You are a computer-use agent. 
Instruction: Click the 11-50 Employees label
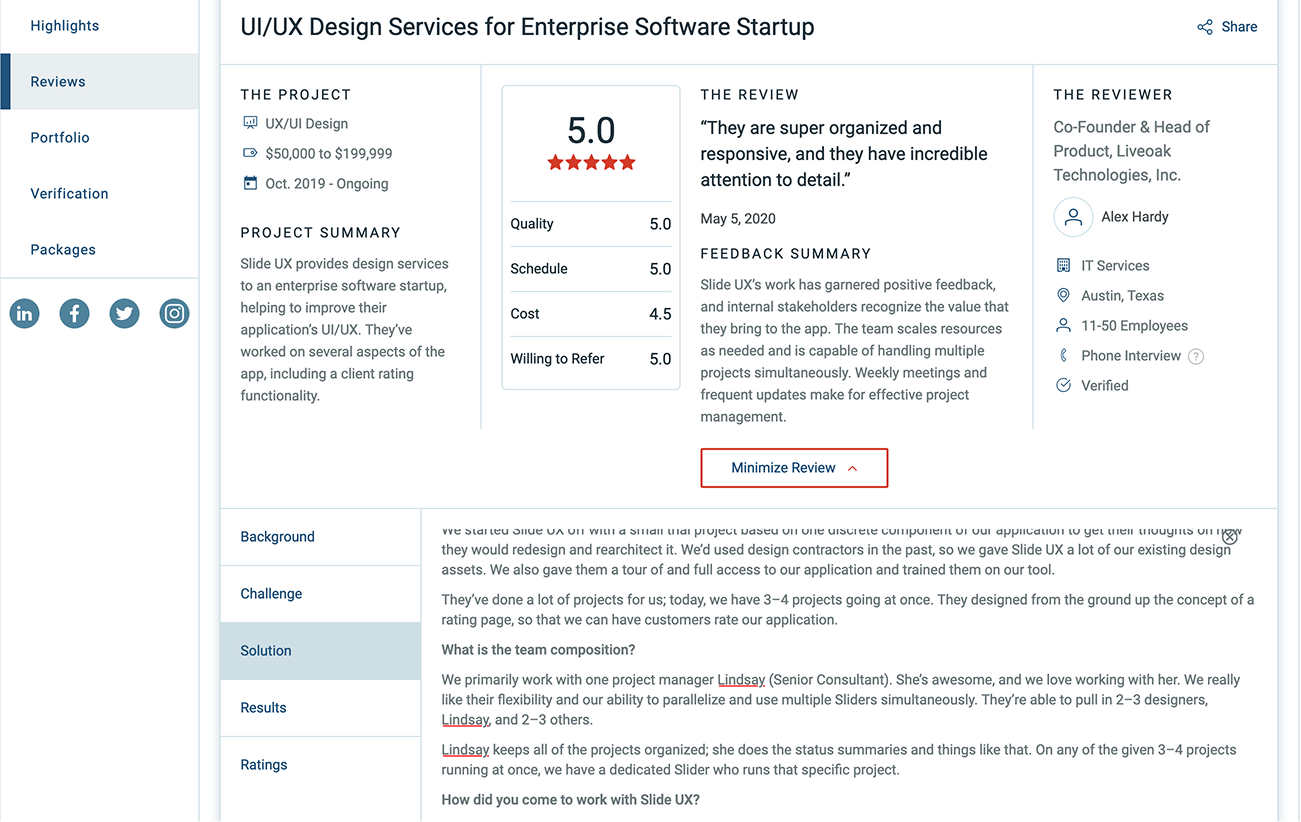click(x=1134, y=326)
